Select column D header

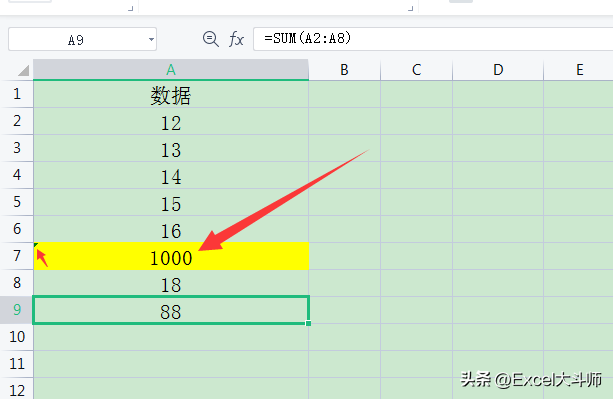pos(498,70)
